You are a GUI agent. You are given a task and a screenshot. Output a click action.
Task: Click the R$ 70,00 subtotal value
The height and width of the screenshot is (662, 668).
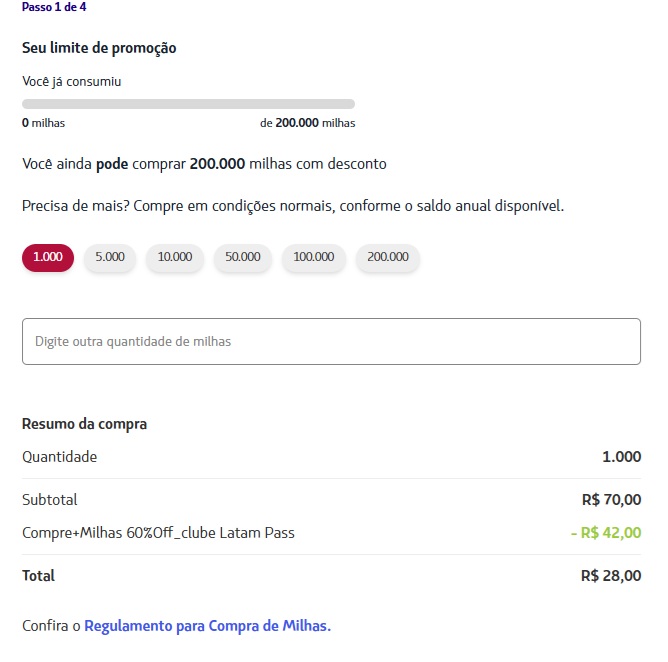pyautogui.click(x=611, y=500)
